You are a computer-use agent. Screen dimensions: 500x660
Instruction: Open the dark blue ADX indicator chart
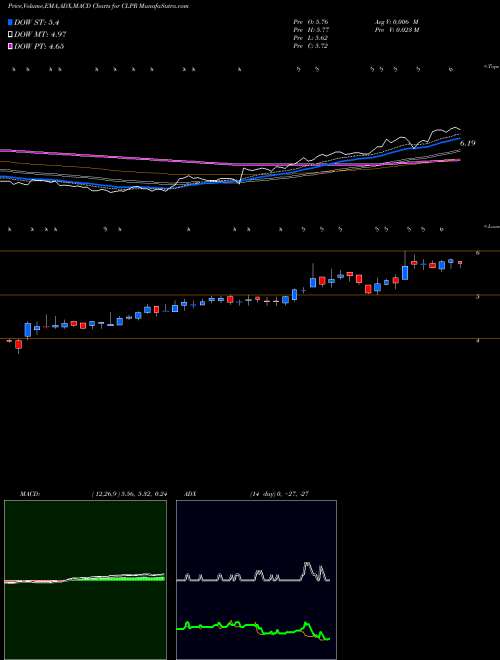(x=256, y=580)
